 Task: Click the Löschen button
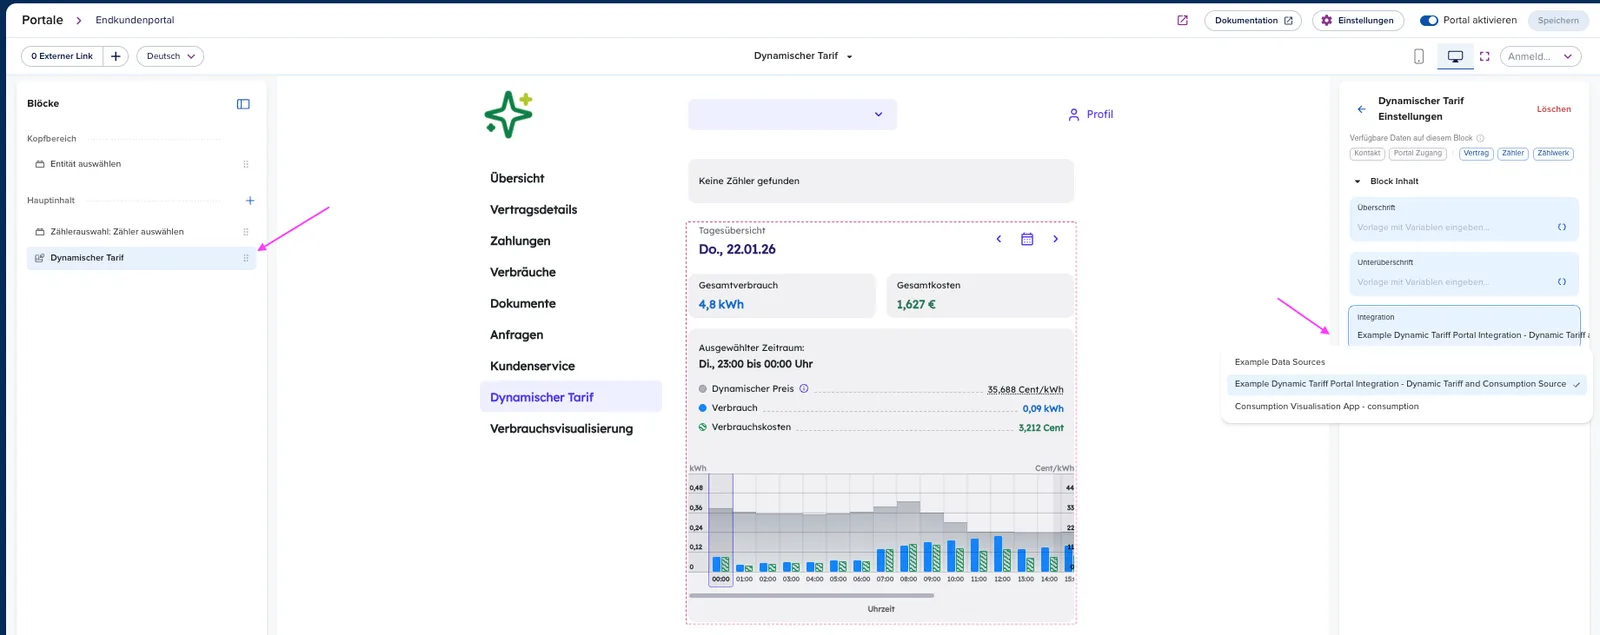[x=1554, y=109]
